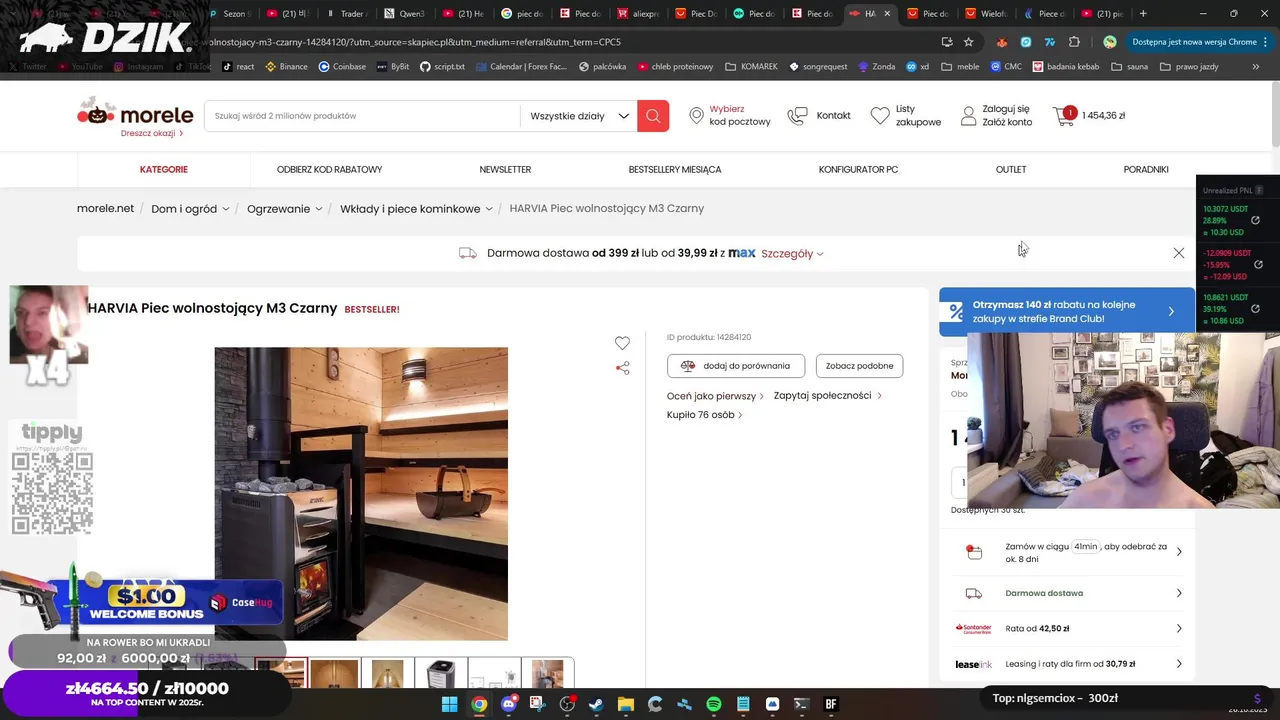Click the product search input field
This screenshot has height=720, width=1280.
(362, 116)
